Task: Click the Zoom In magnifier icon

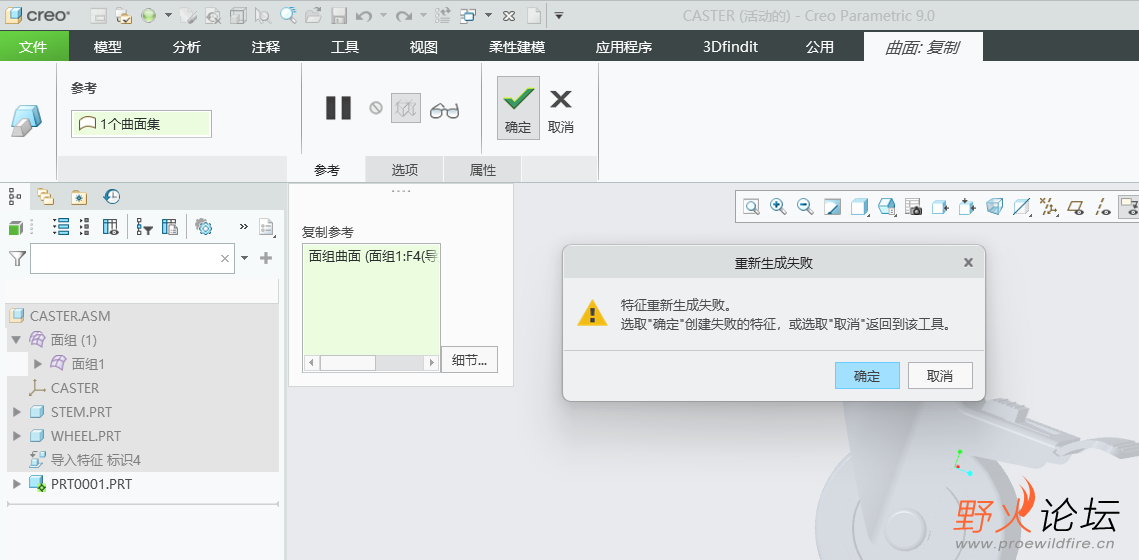Action: coord(778,207)
